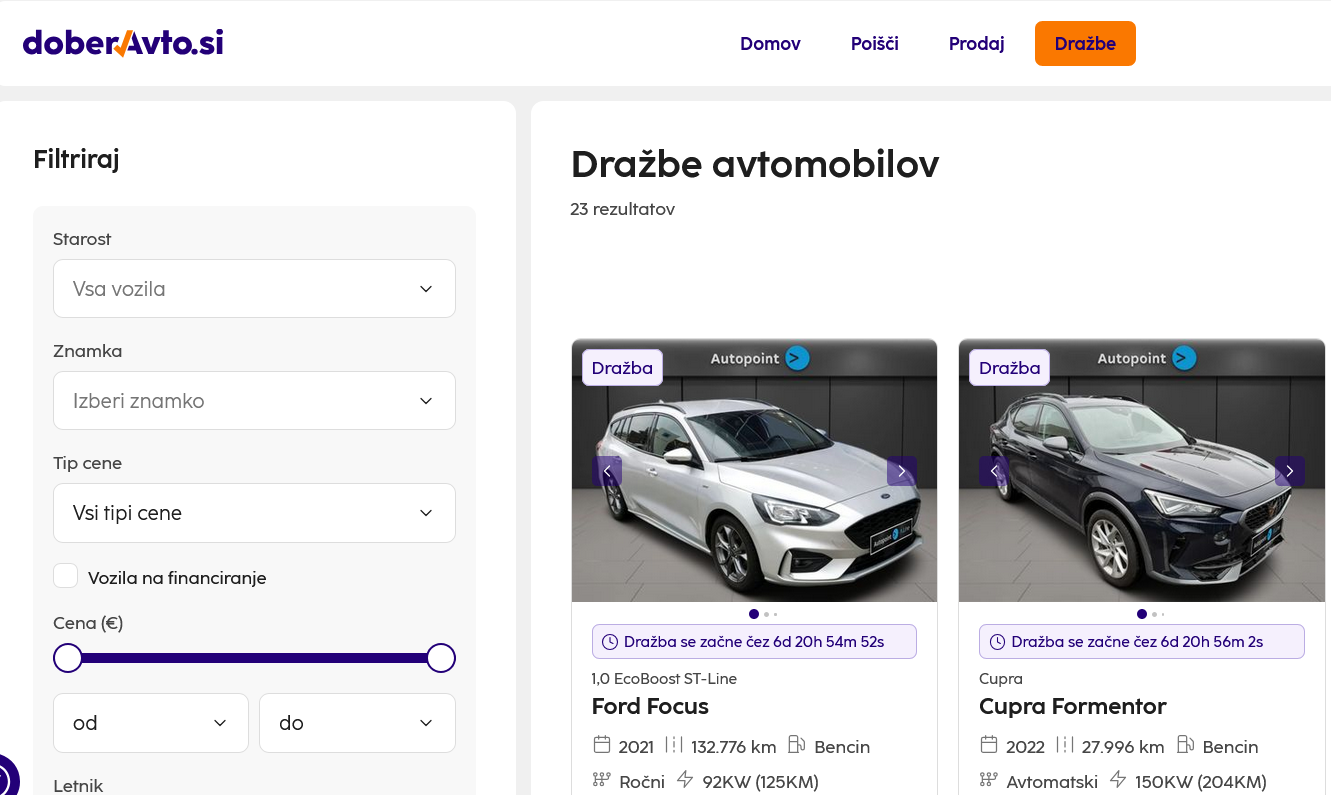Click the doberAvto.si logo
Viewport: 1331px width, 795px height.
[123, 43]
